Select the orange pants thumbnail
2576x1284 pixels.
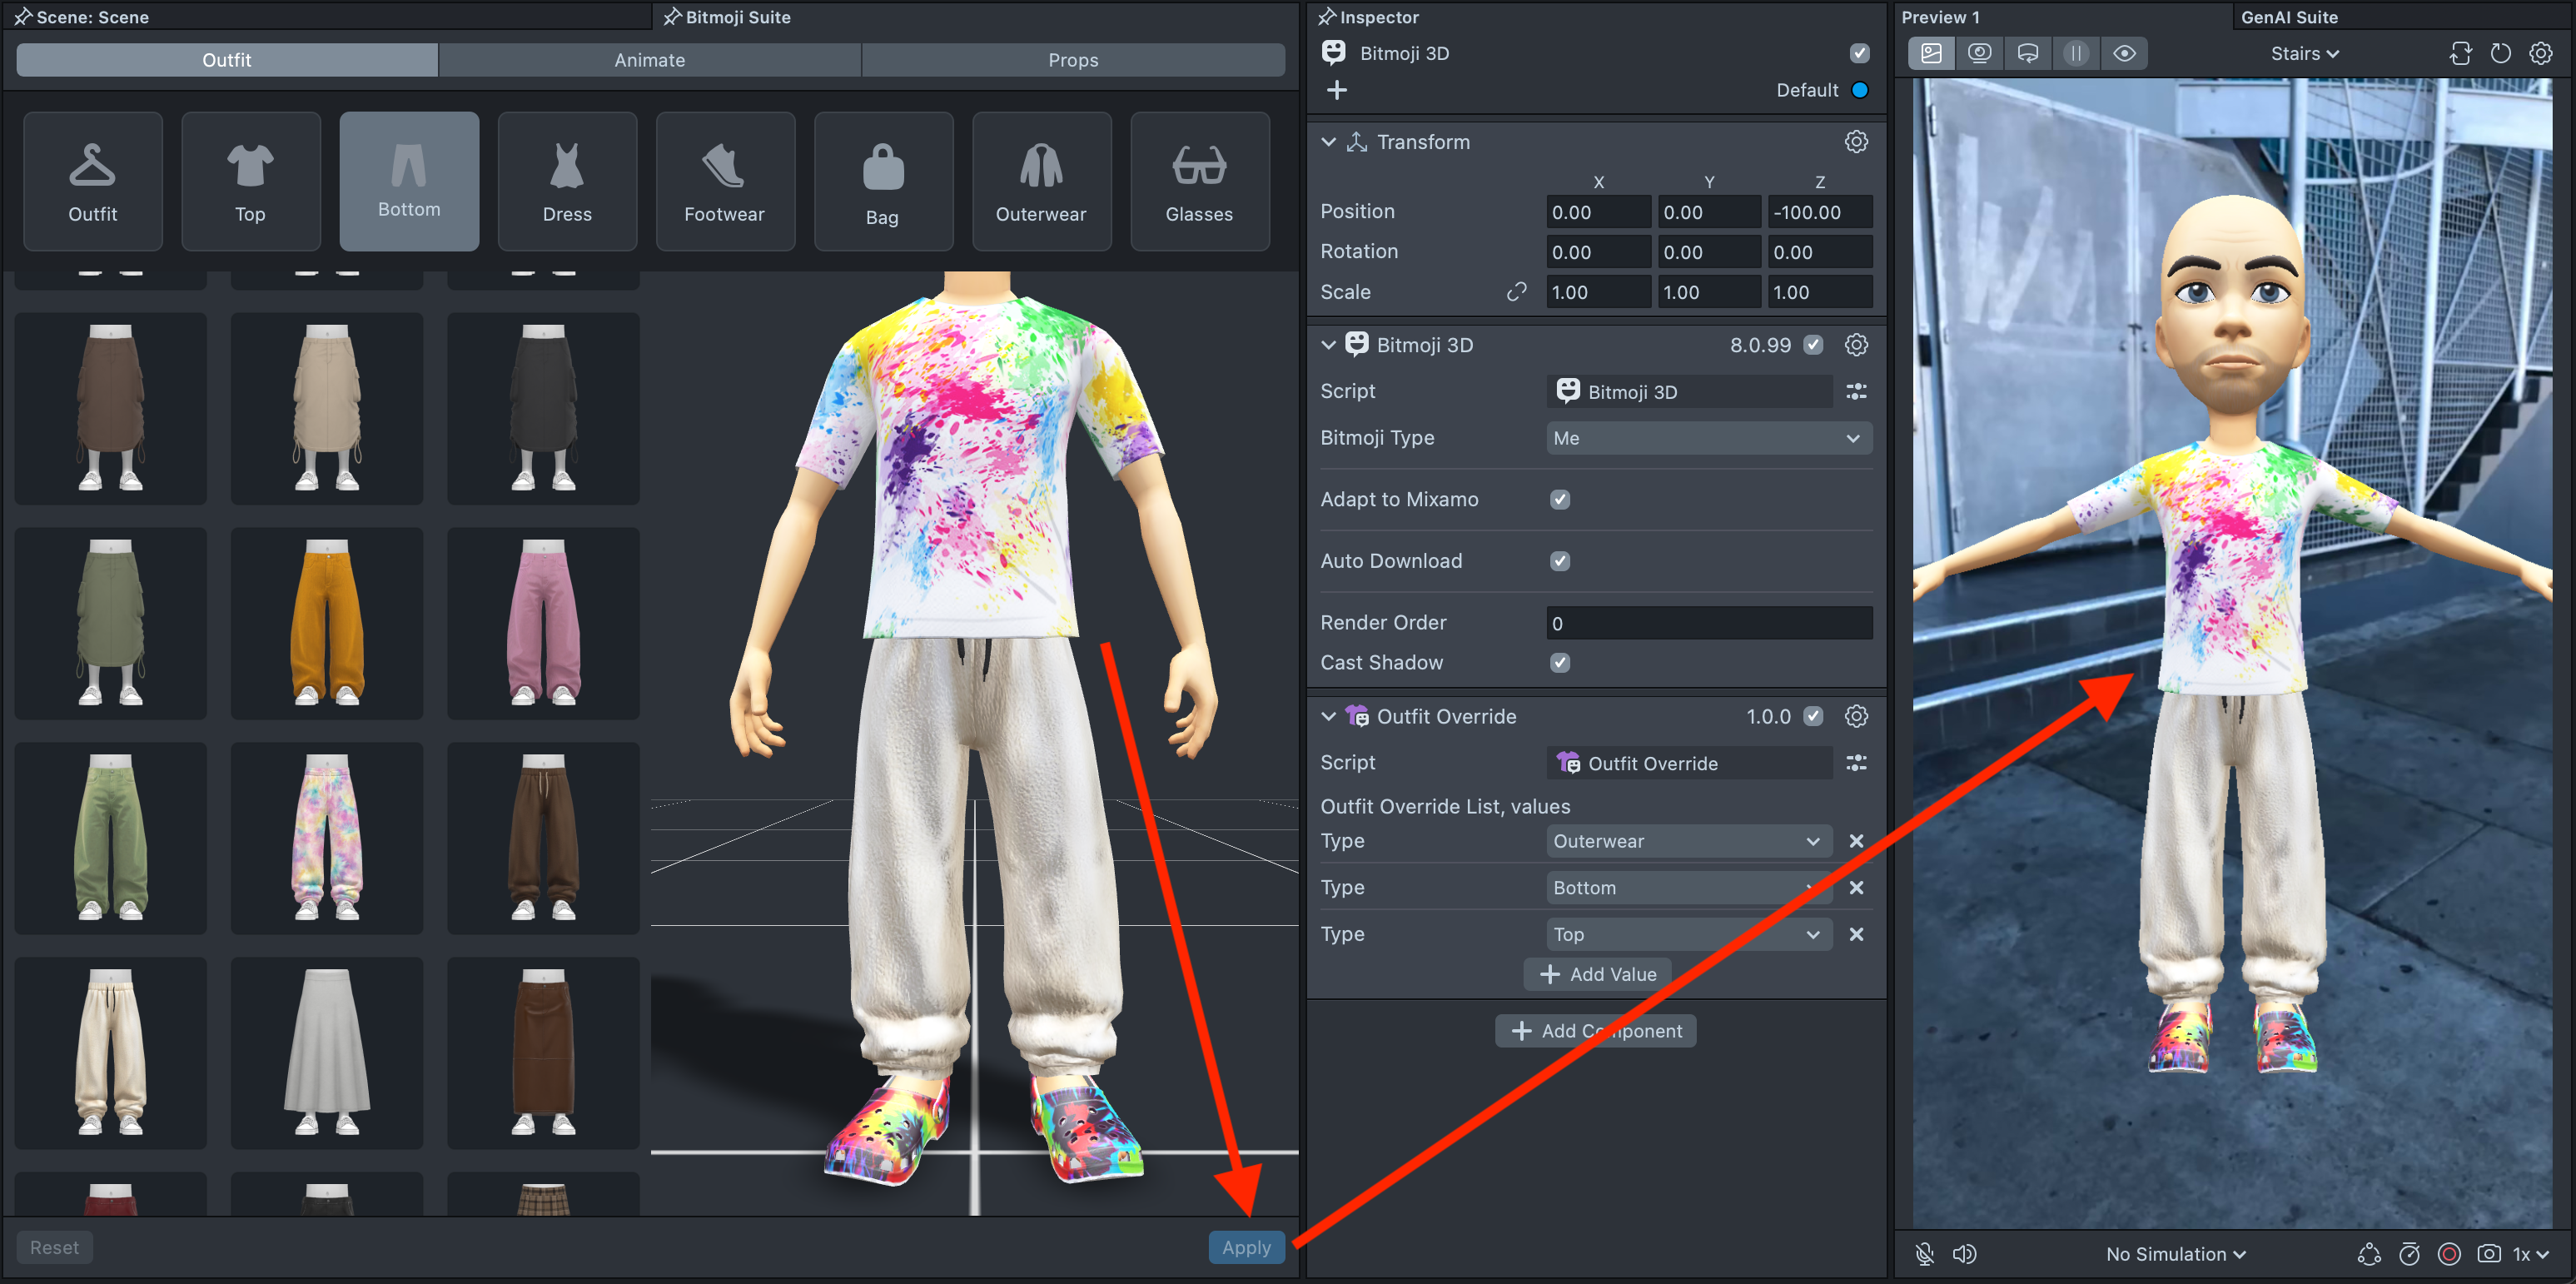[327, 623]
